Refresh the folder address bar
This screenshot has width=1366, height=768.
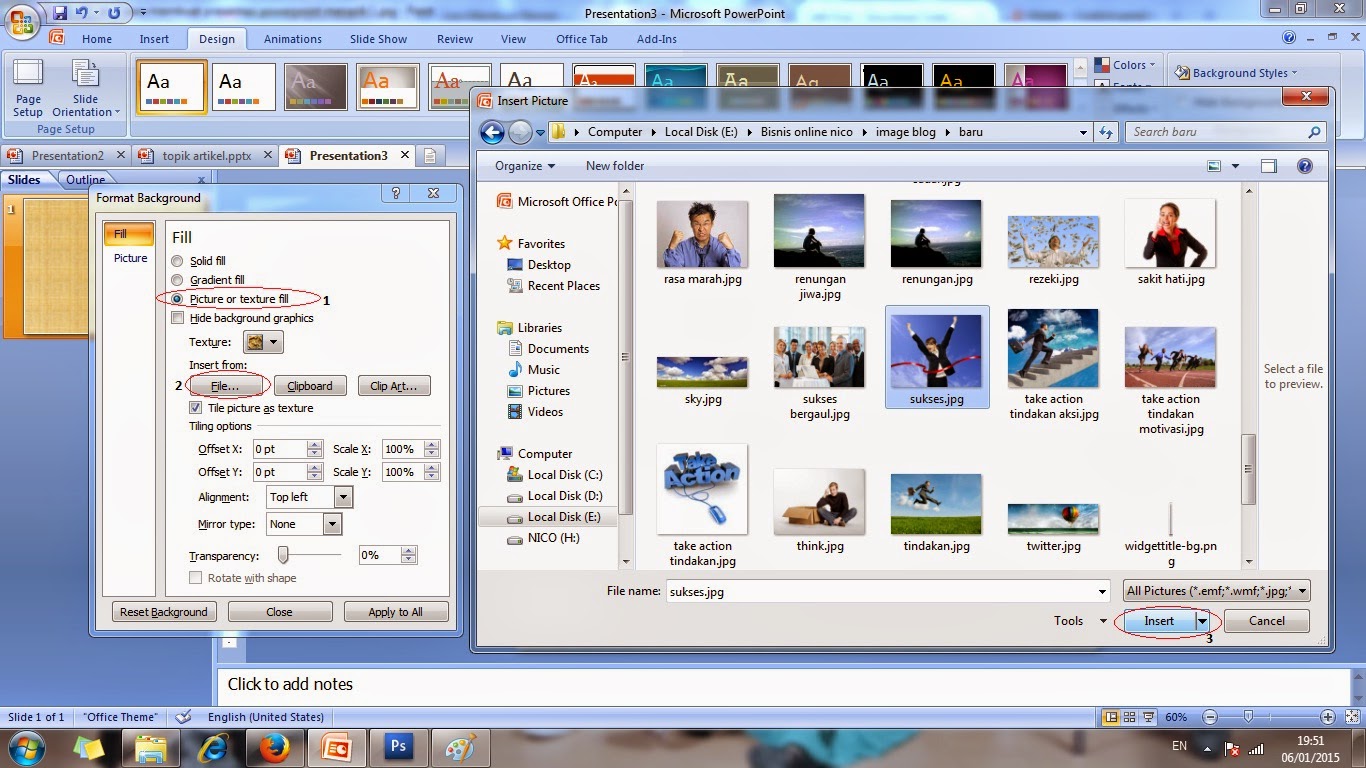[x=1106, y=132]
